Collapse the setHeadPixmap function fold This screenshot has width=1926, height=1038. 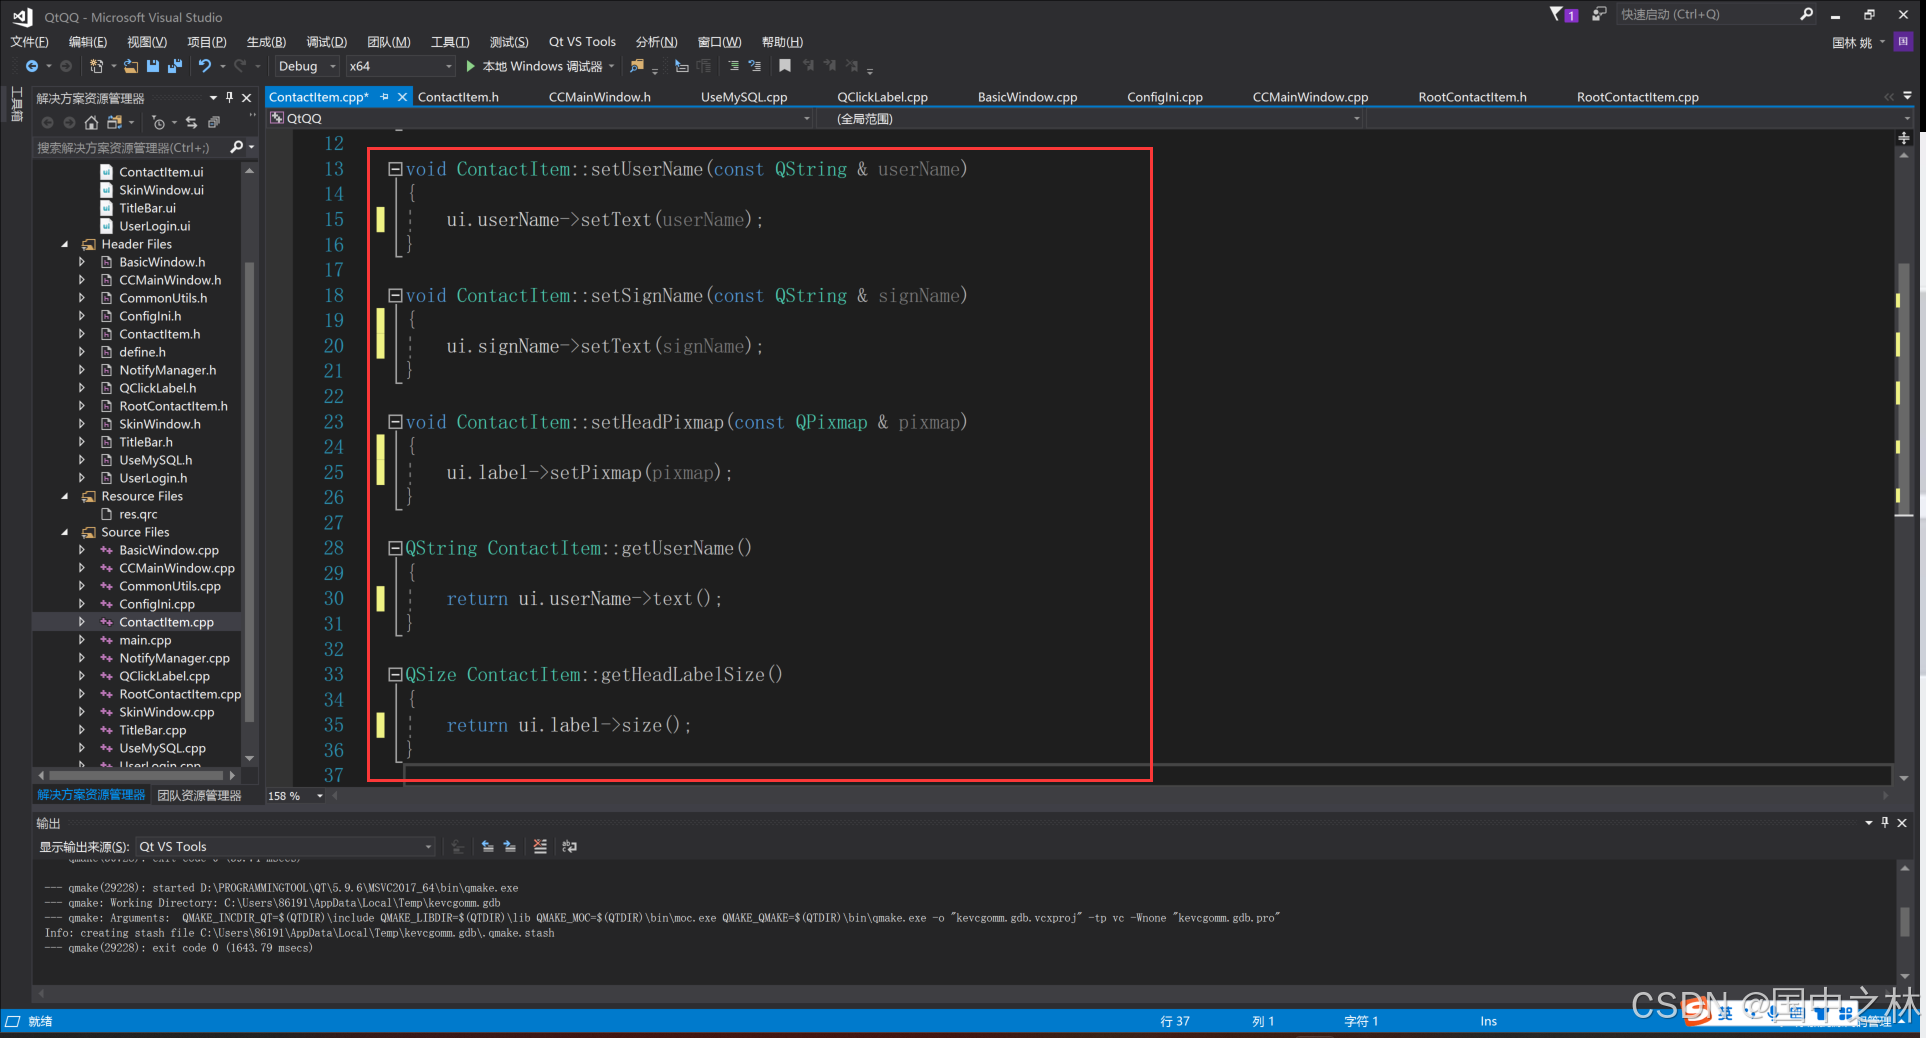click(395, 422)
